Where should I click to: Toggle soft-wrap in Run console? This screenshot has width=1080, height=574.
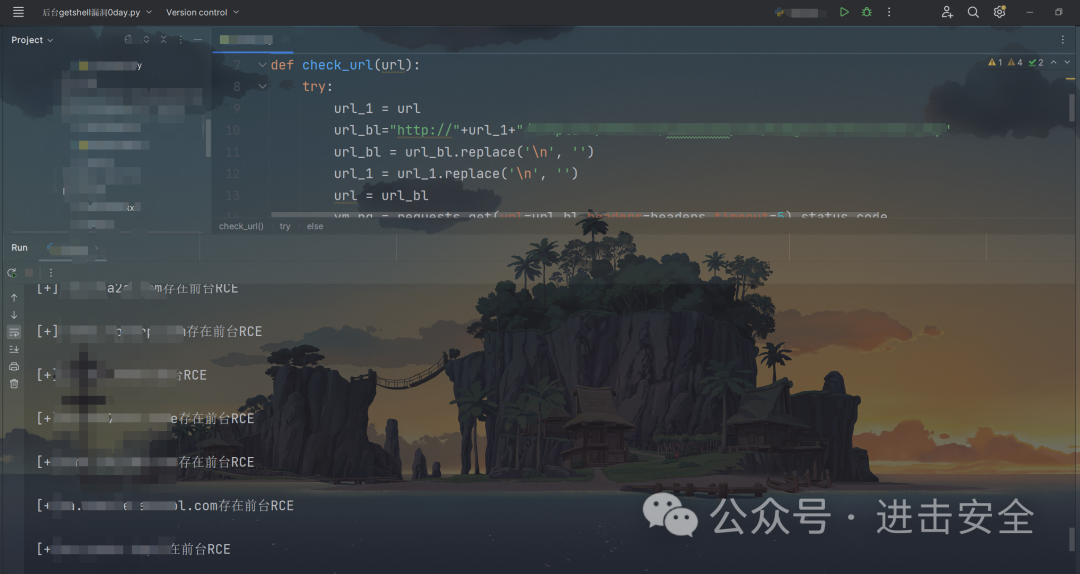pos(14,332)
